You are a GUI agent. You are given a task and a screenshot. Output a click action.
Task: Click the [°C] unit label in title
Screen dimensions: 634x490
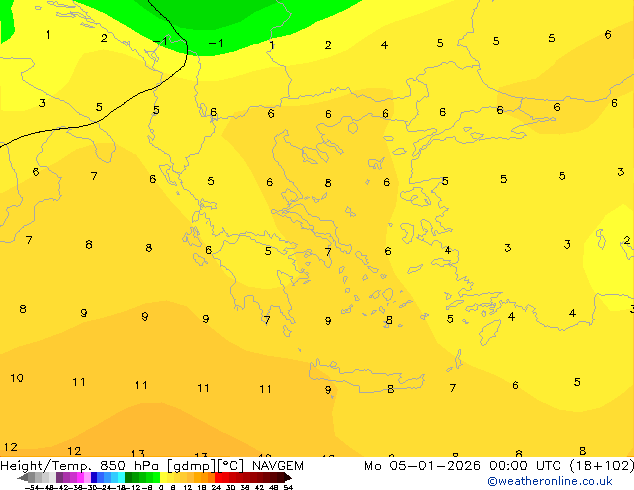click(x=231, y=466)
